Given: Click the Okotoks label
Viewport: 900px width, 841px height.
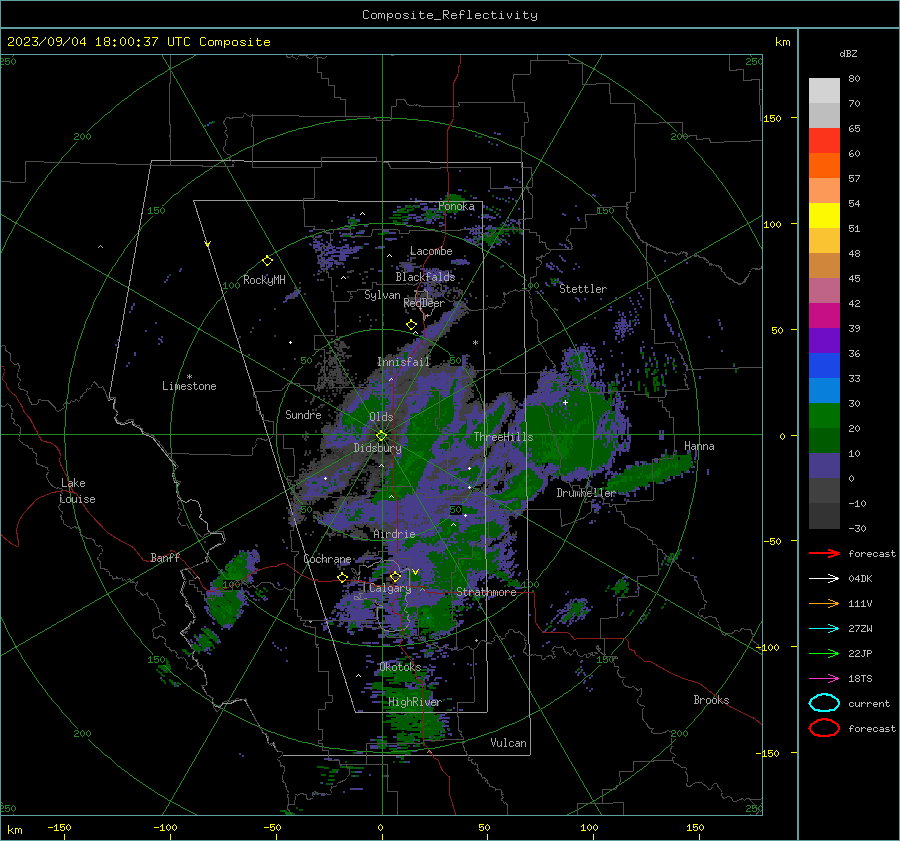Looking at the screenshot, I should 400,667.
